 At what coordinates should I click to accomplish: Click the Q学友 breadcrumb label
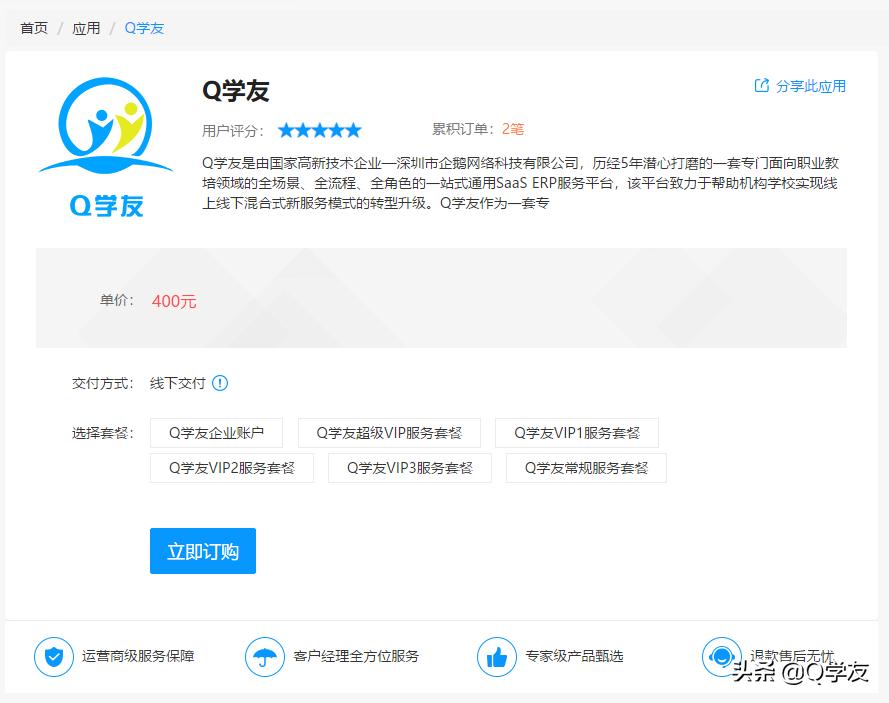[x=144, y=28]
